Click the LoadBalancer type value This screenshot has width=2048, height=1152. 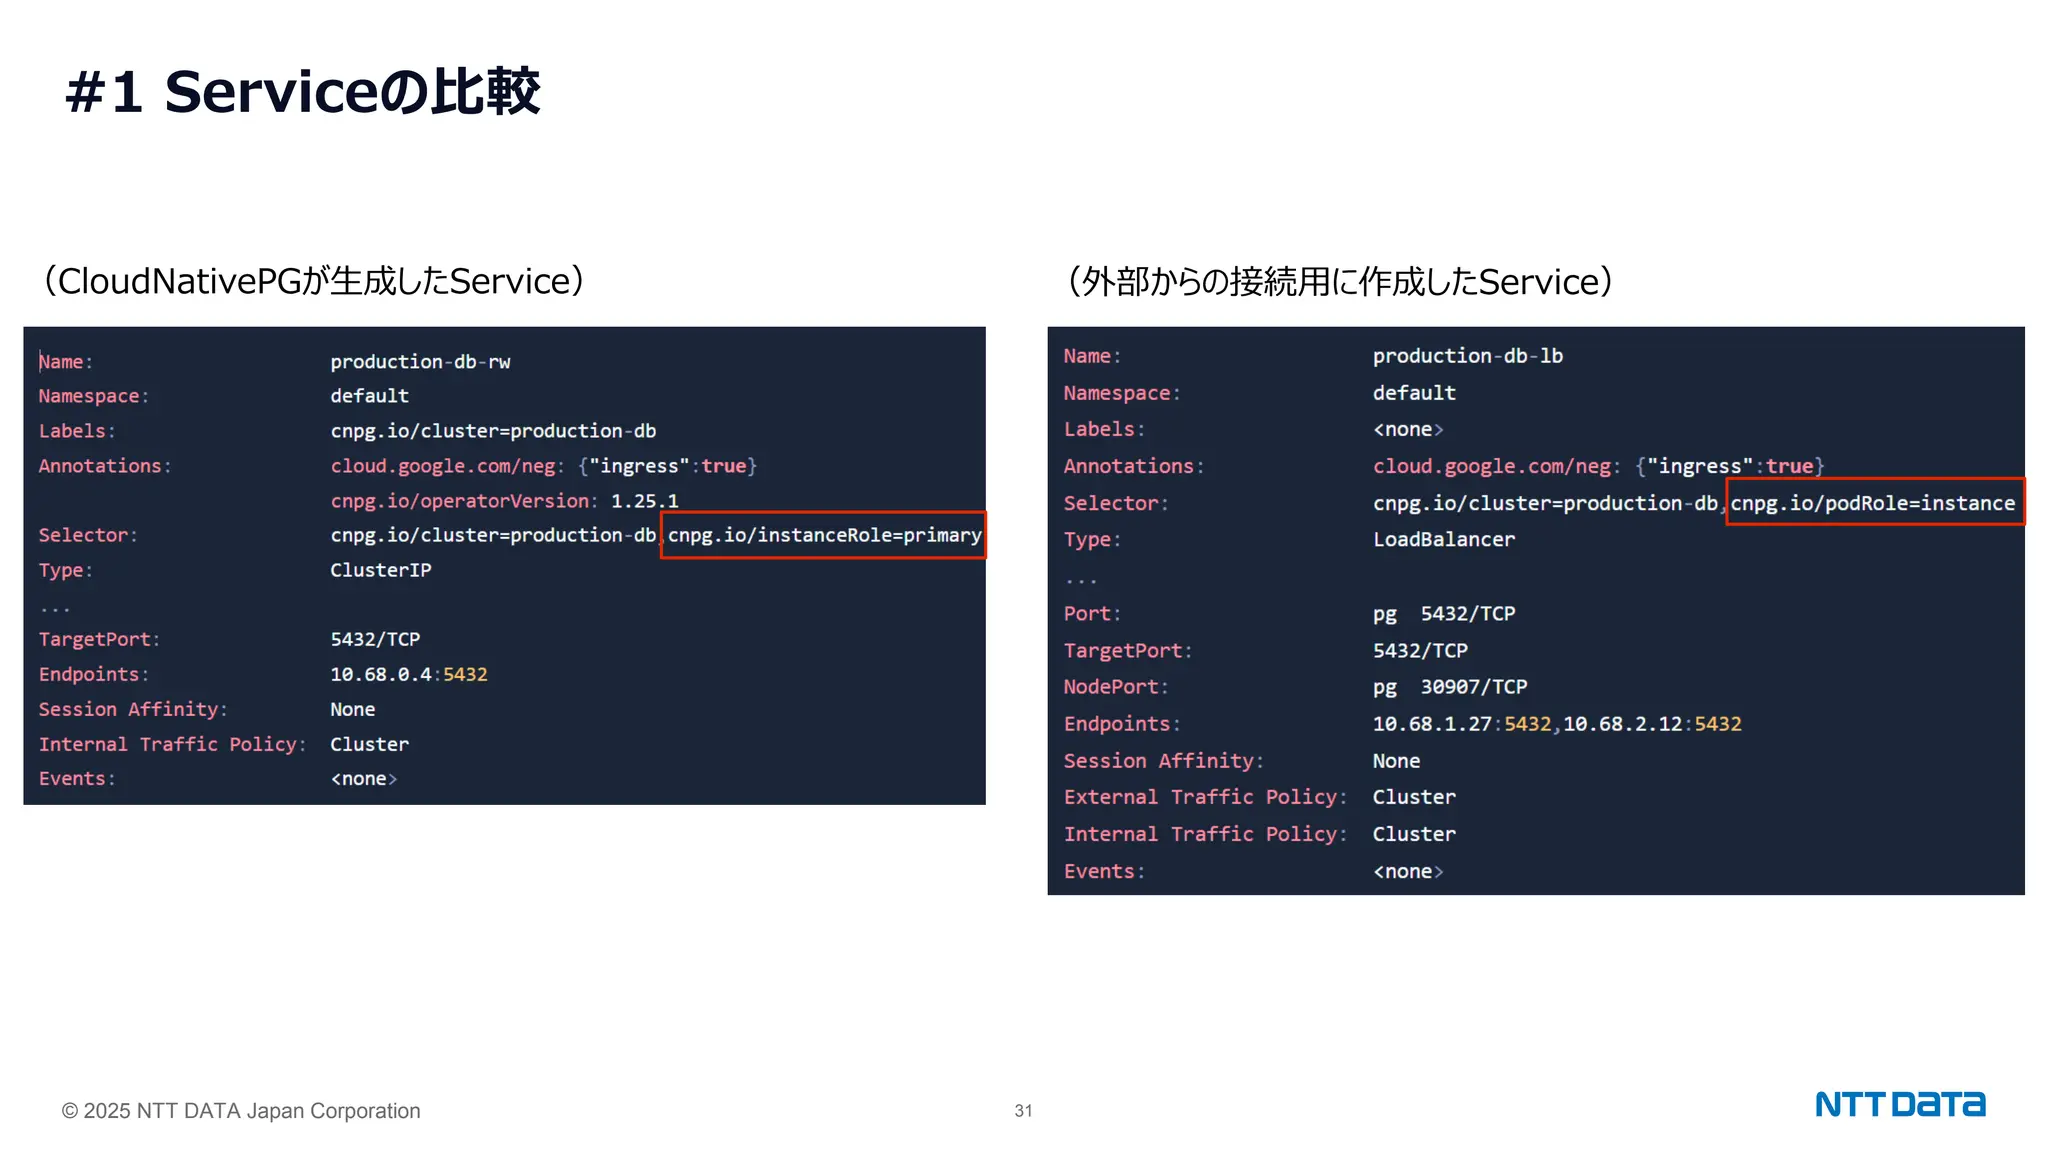tap(1443, 540)
